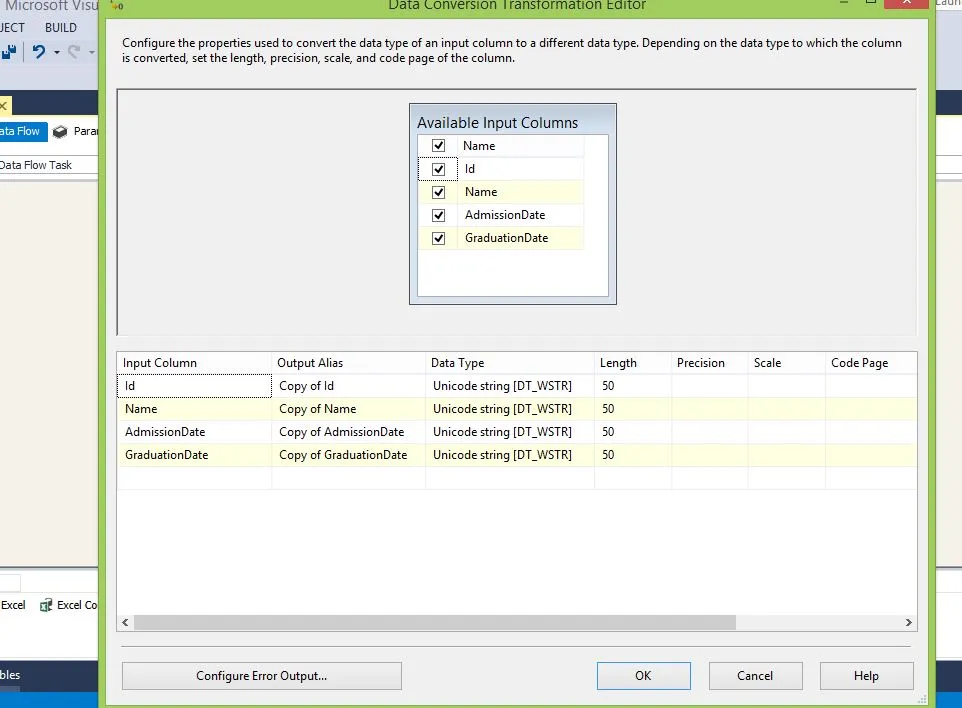Edit the 'Copy of Id' output alias
This screenshot has height=708, width=962.
pos(348,386)
